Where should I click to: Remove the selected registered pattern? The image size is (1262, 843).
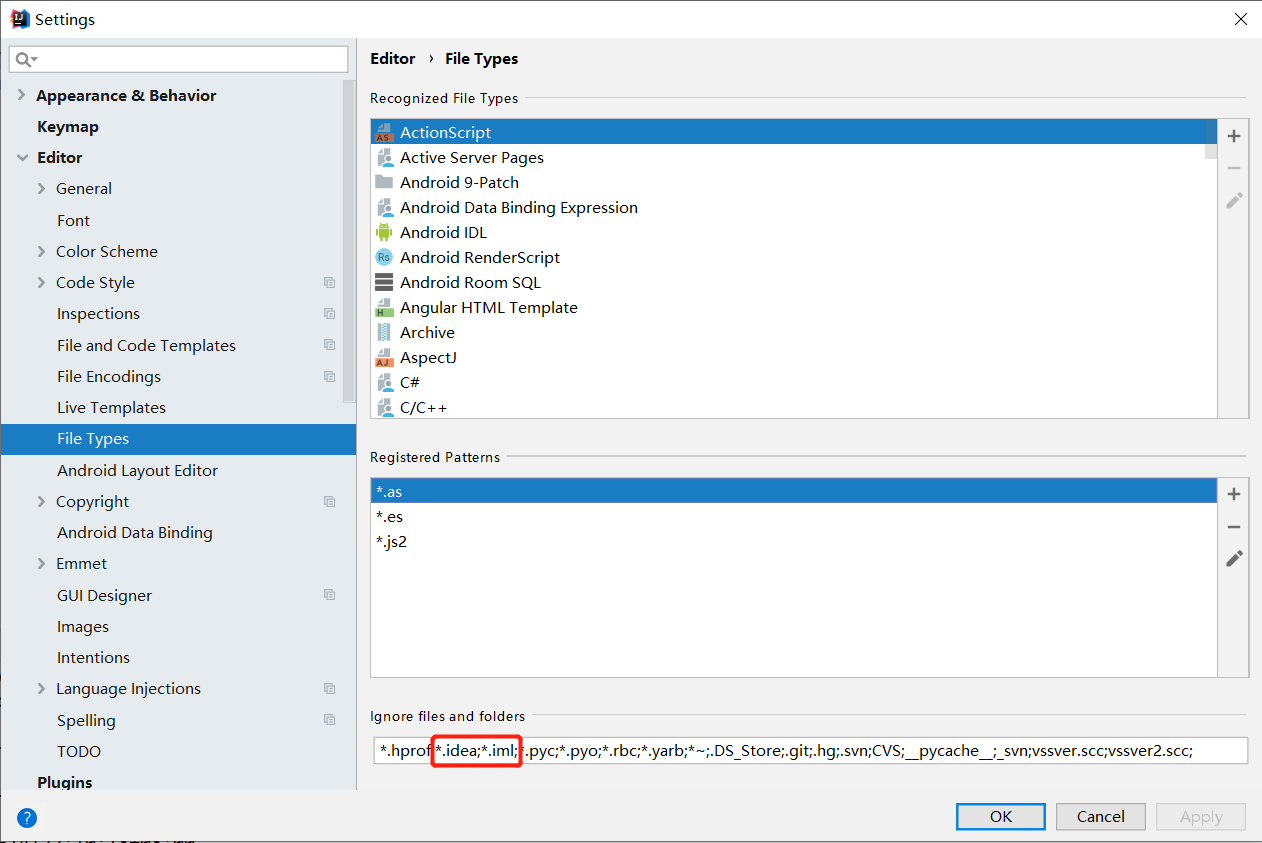(1234, 527)
